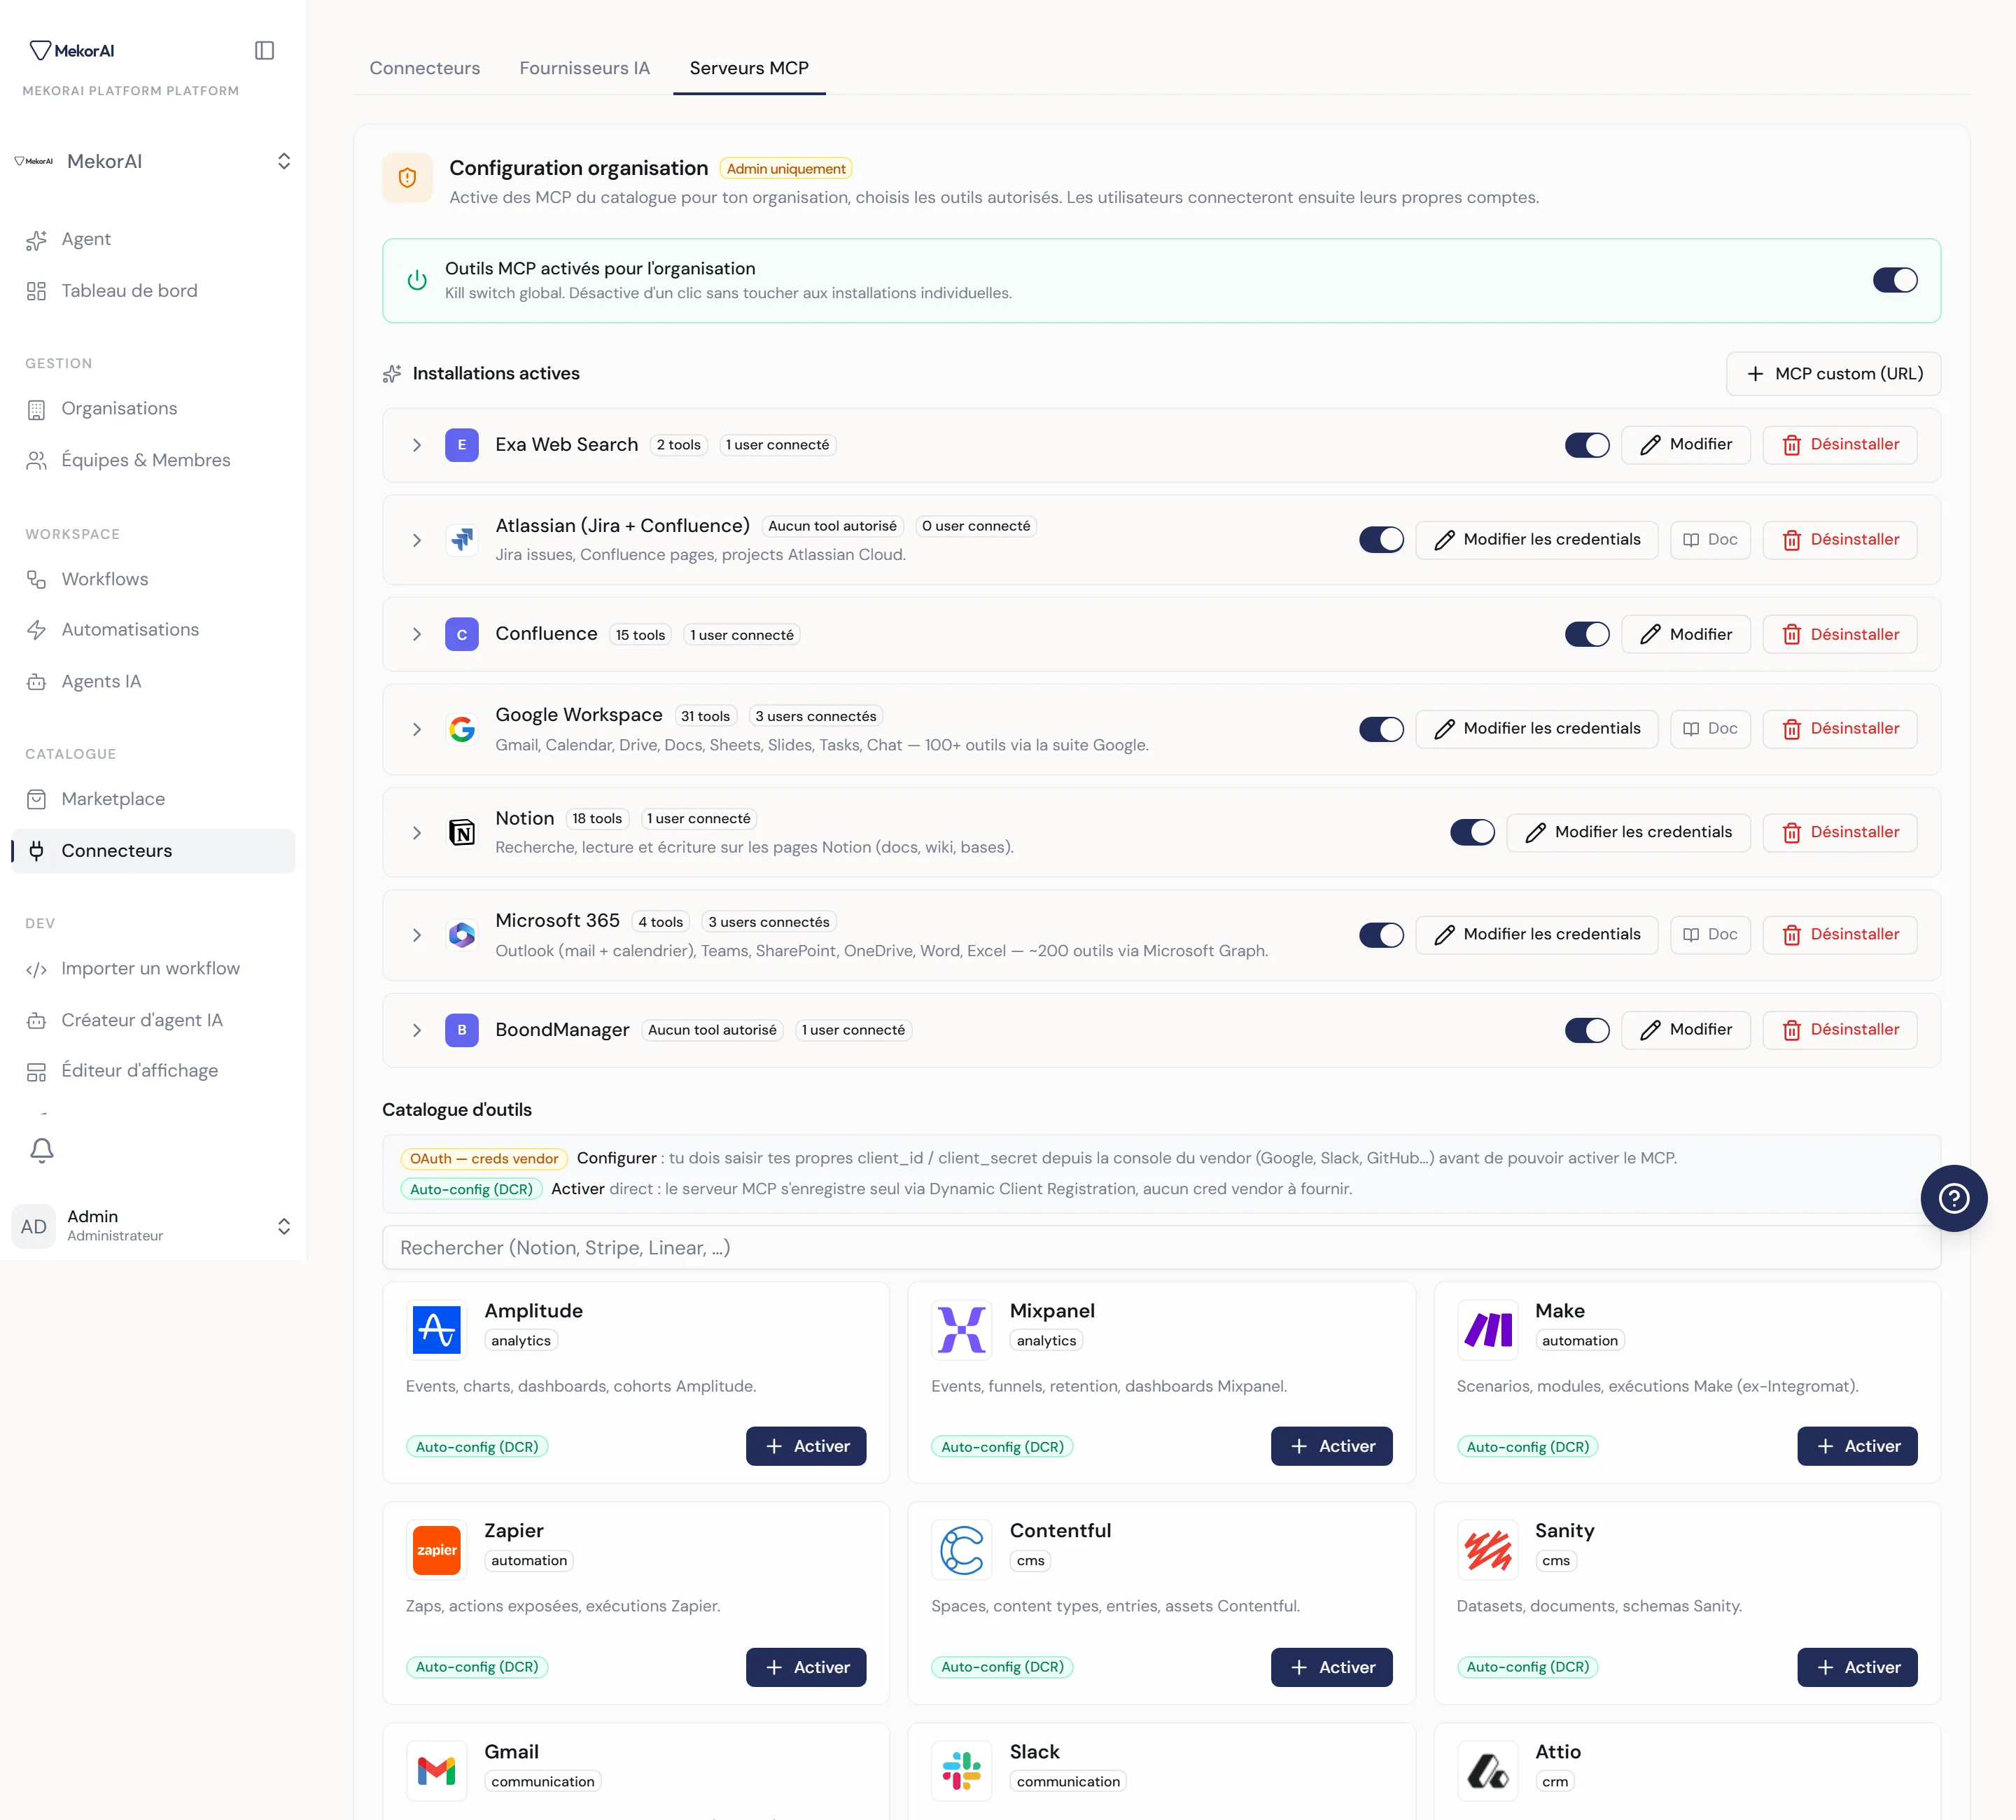Screen dimensions: 2016x1820
Task: Switch to the Fournisseurs IA tab
Action: click(584, 68)
